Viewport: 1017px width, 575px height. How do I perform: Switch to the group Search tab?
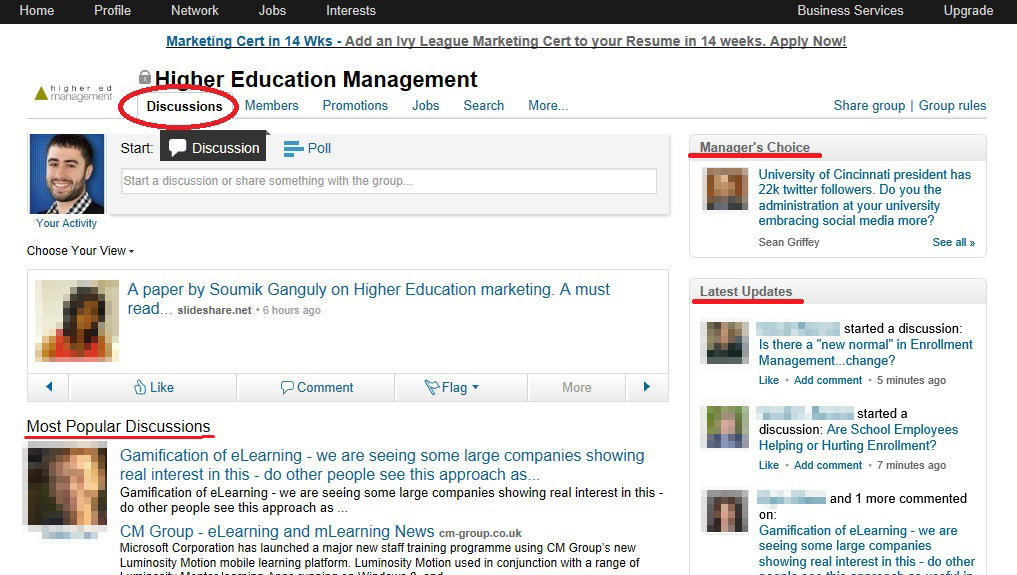pyautogui.click(x=484, y=106)
